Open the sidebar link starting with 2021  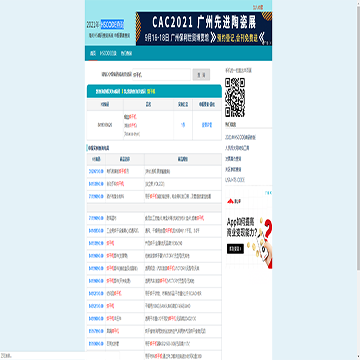coord(240,137)
